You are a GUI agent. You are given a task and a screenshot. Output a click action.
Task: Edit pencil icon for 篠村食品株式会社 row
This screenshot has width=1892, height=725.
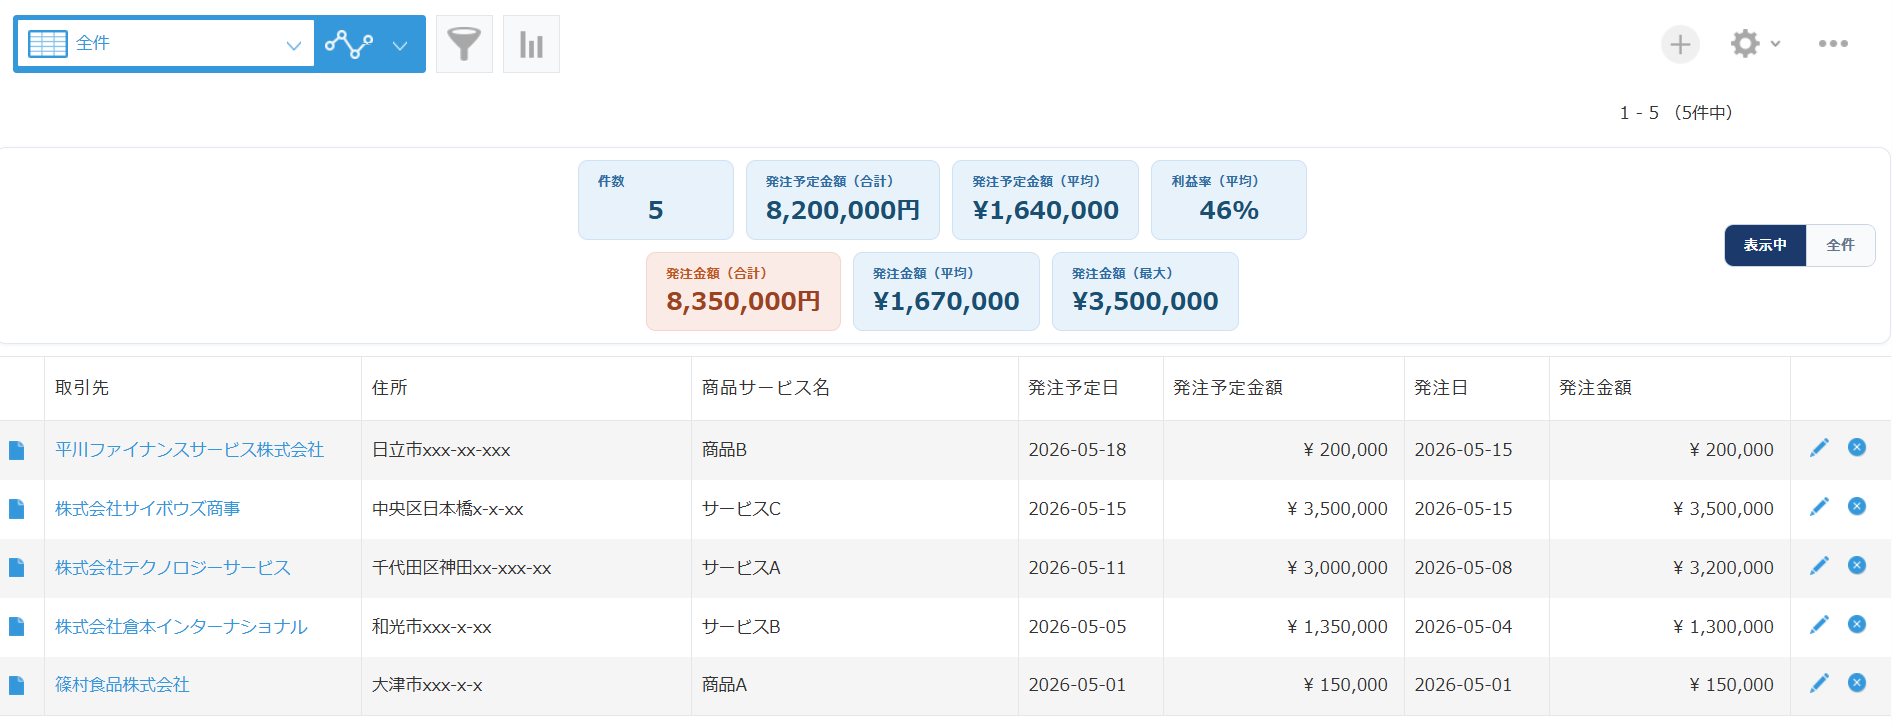click(1819, 683)
